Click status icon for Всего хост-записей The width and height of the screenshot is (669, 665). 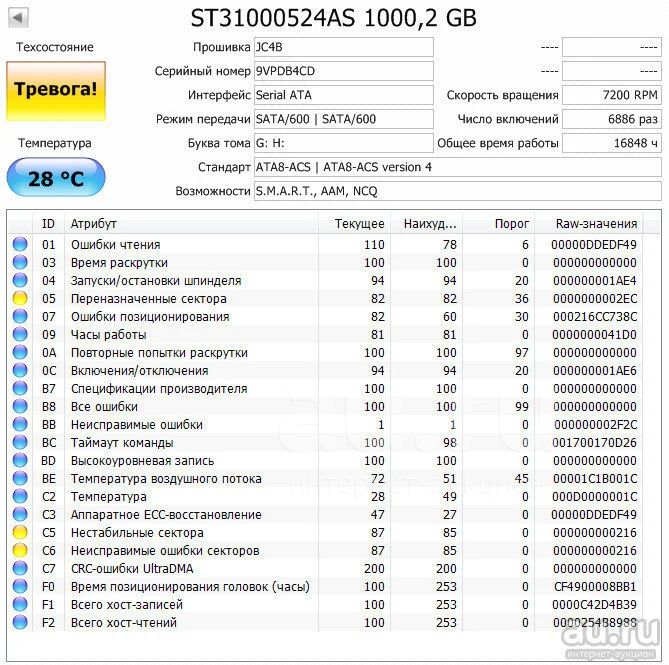pyautogui.click(x=20, y=604)
